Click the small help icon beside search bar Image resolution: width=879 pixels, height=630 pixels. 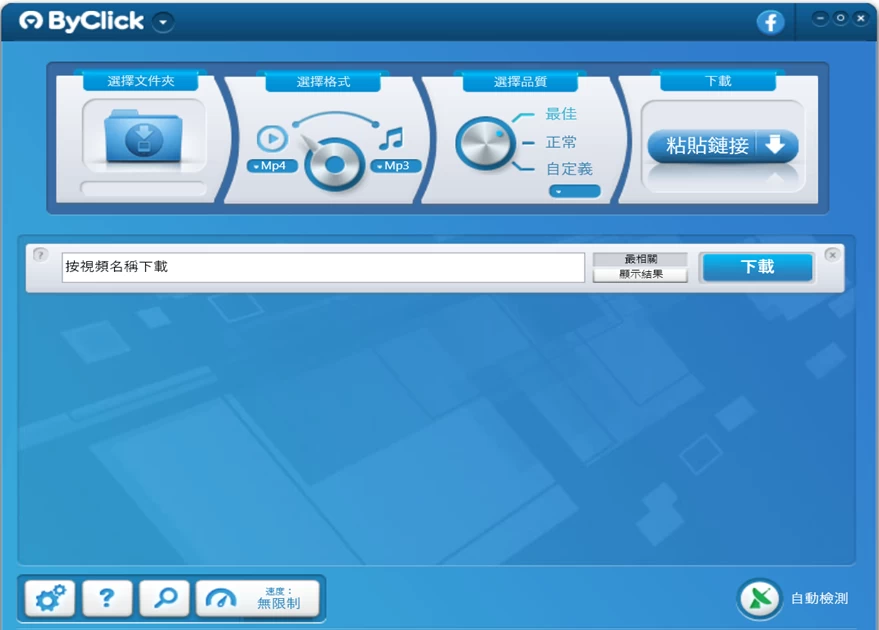[x=40, y=255]
